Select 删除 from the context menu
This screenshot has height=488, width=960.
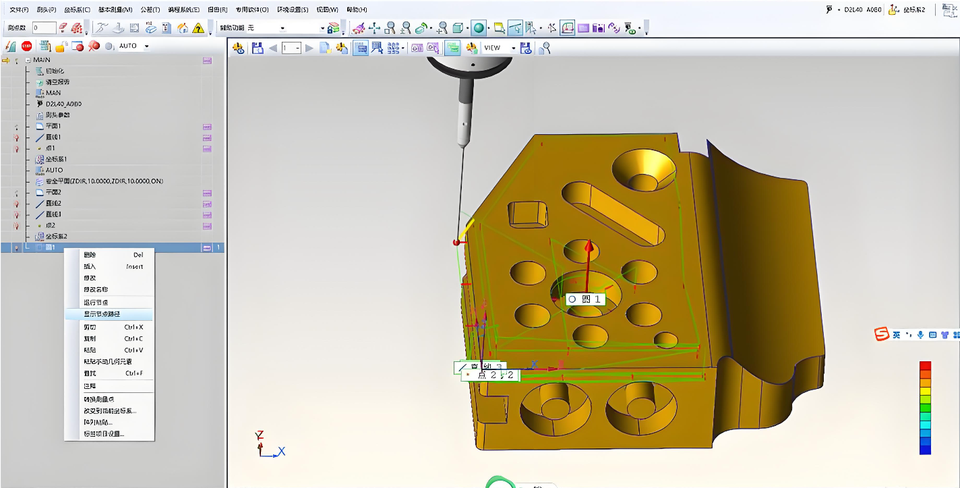[x=90, y=255]
